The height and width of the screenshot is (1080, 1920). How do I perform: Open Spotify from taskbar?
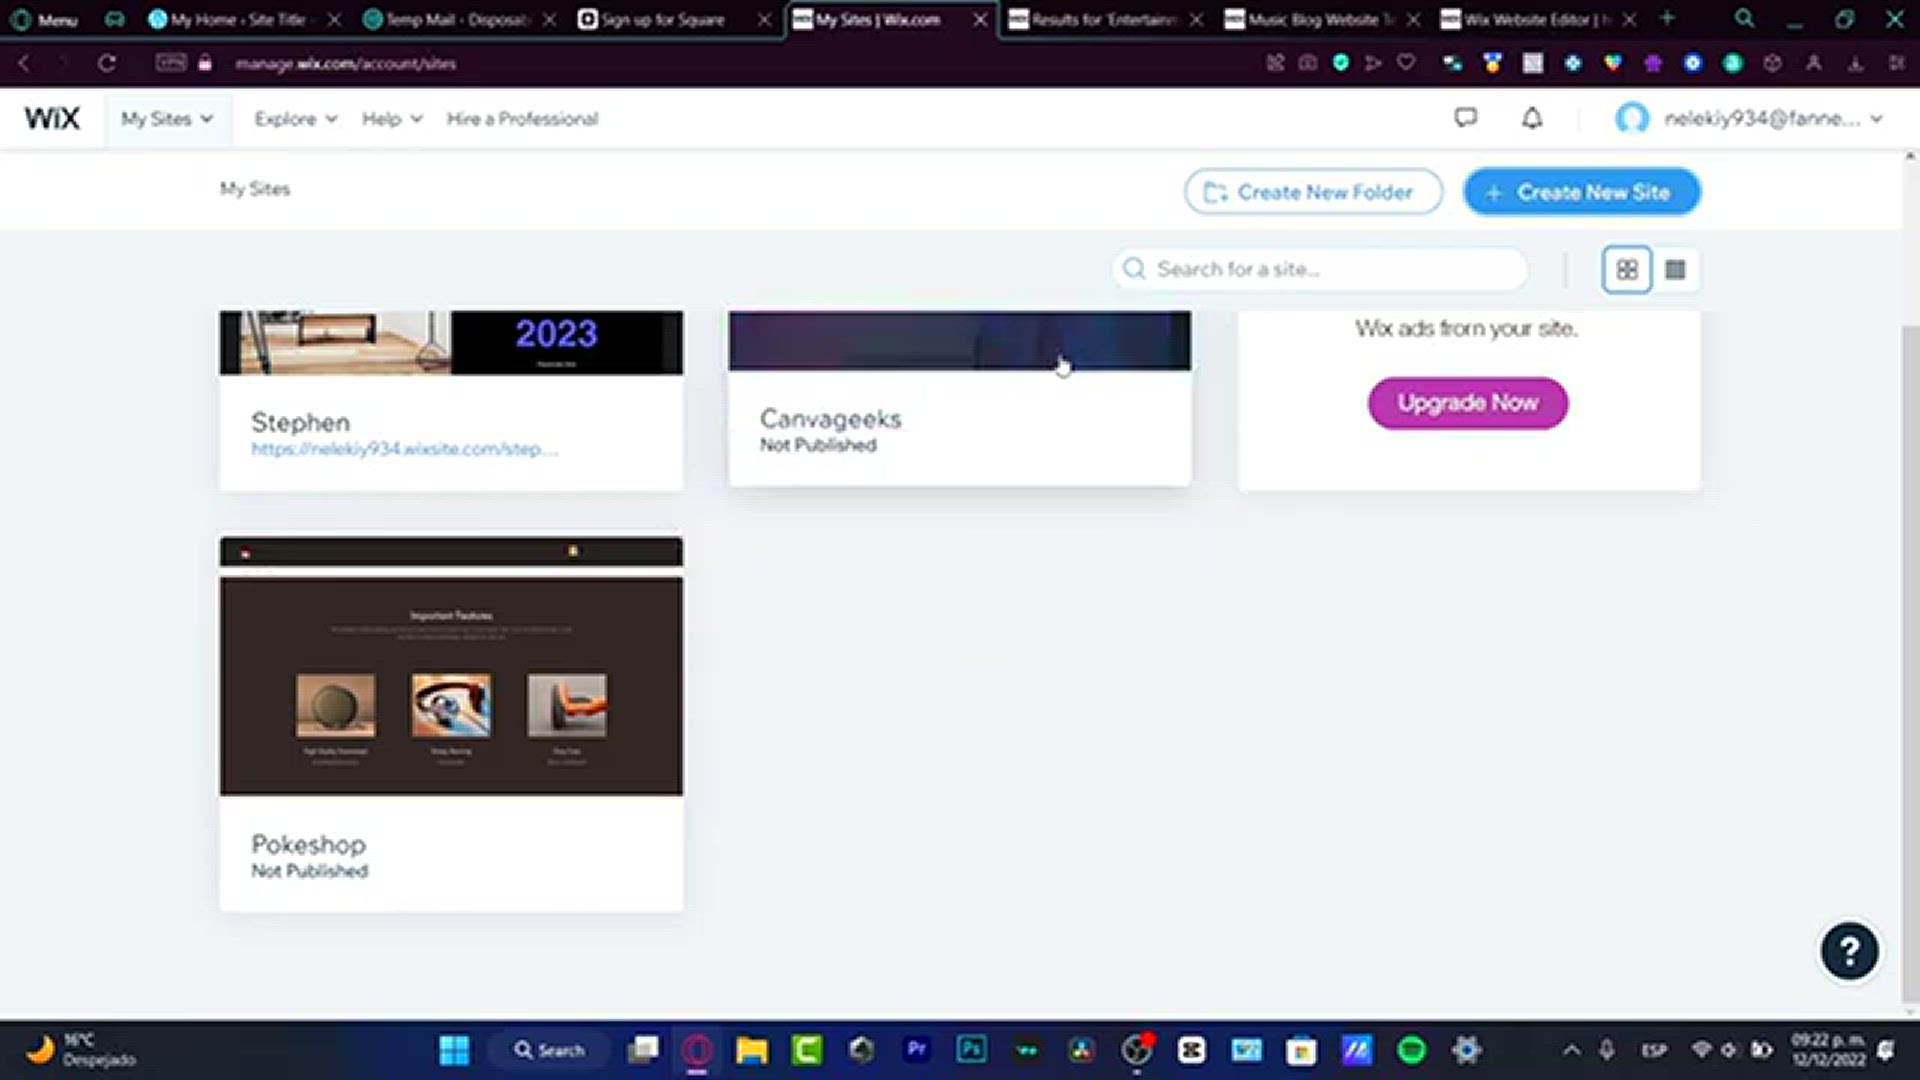coord(1411,1050)
